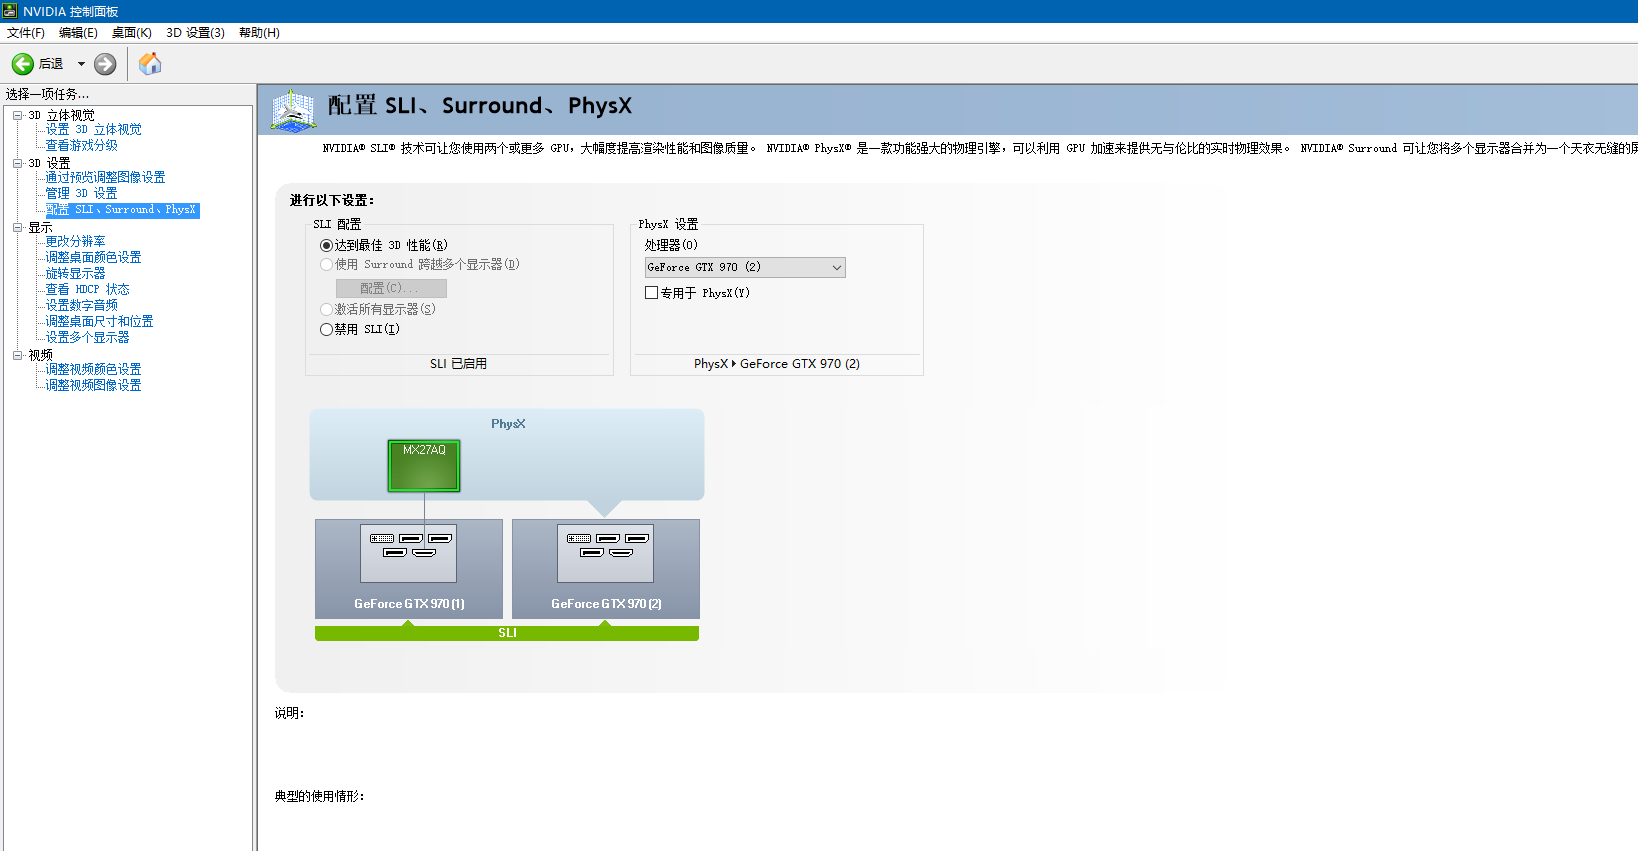Screen dimensions: 1638x851
Task: Open the Home page icon
Action: (x=150, y=64)
